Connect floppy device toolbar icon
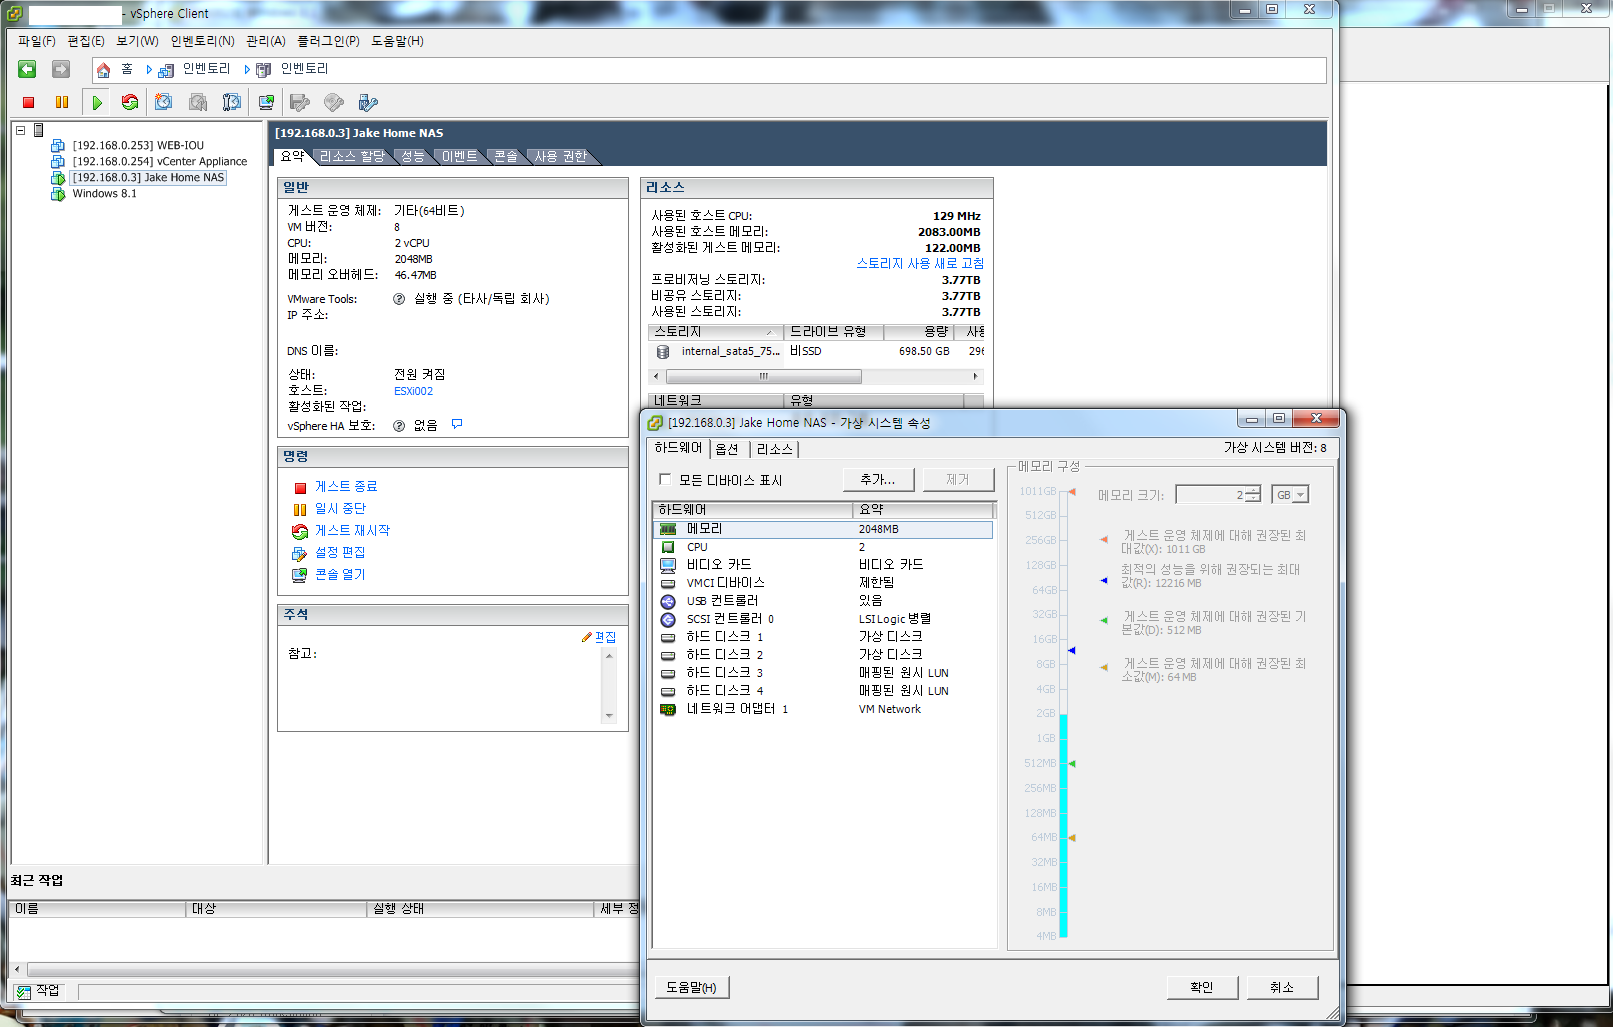The width and height of the screenshot is (1613, 1027). point(300,102)
